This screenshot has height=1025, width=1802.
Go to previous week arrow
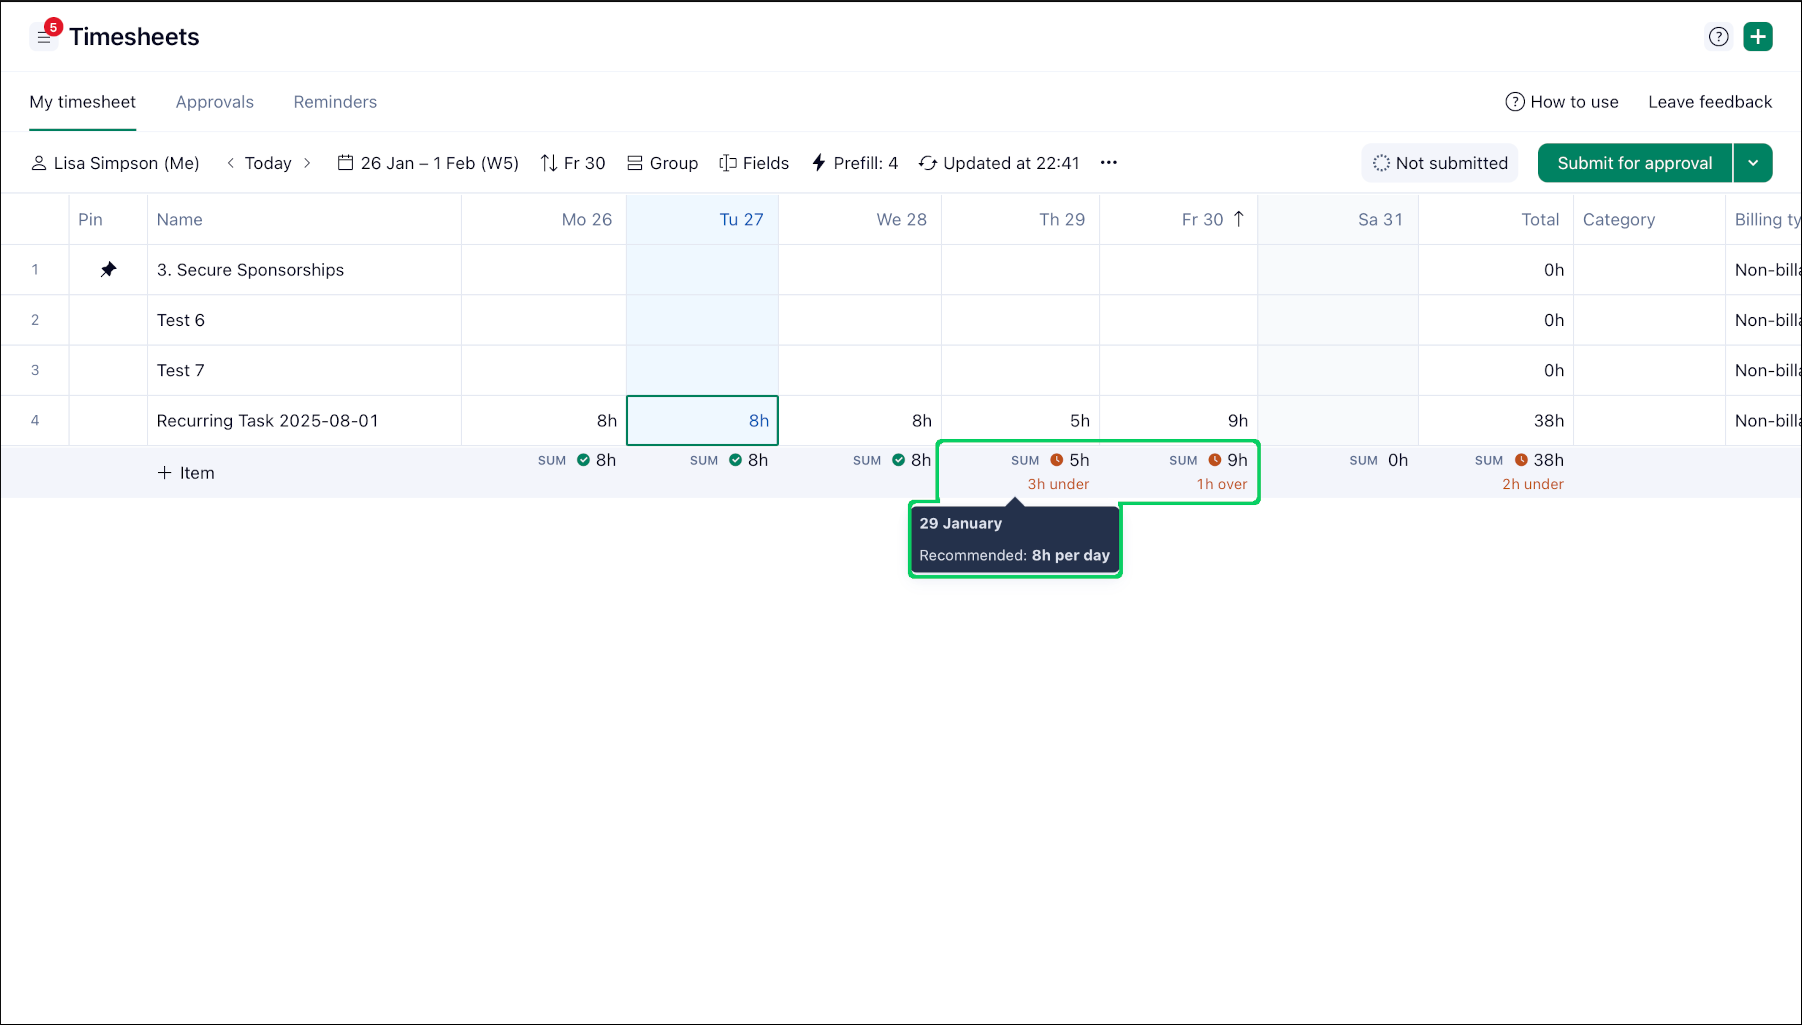coord(231,163)
